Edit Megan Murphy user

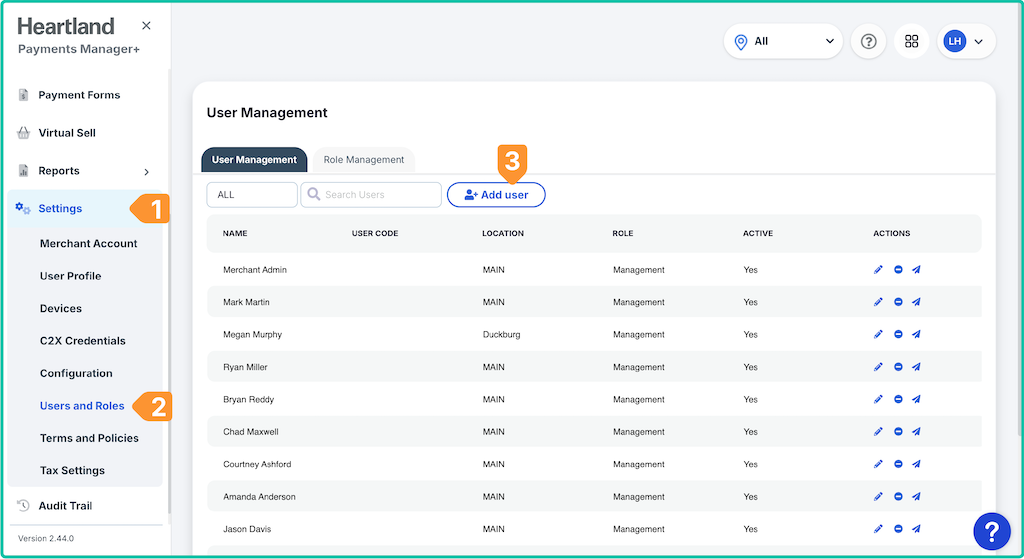878,334
